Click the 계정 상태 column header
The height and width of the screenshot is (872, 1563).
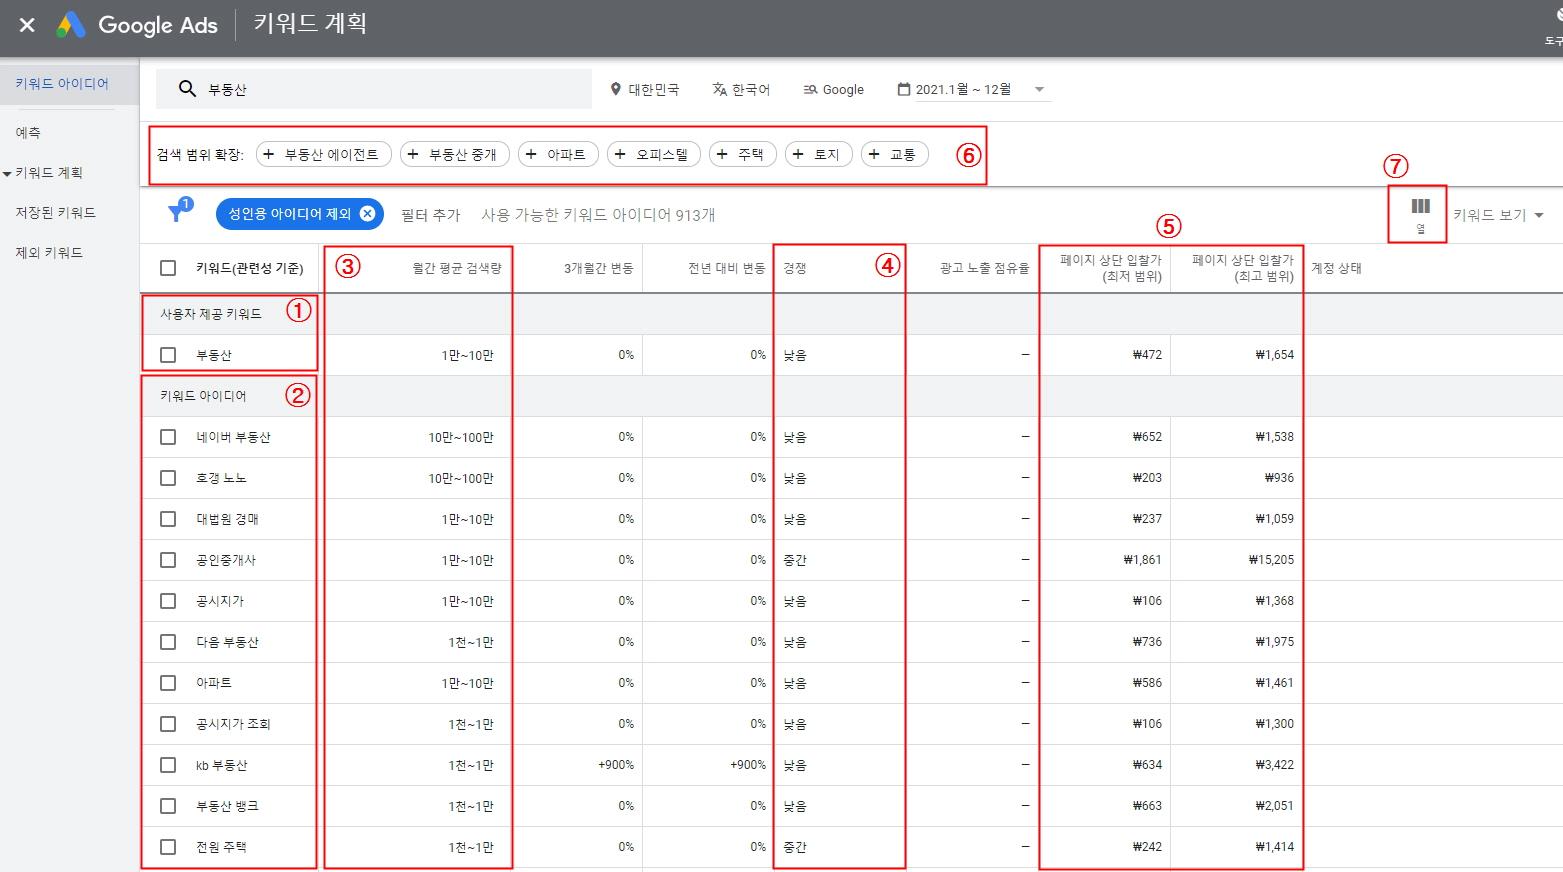click(x=1337, y=268)
